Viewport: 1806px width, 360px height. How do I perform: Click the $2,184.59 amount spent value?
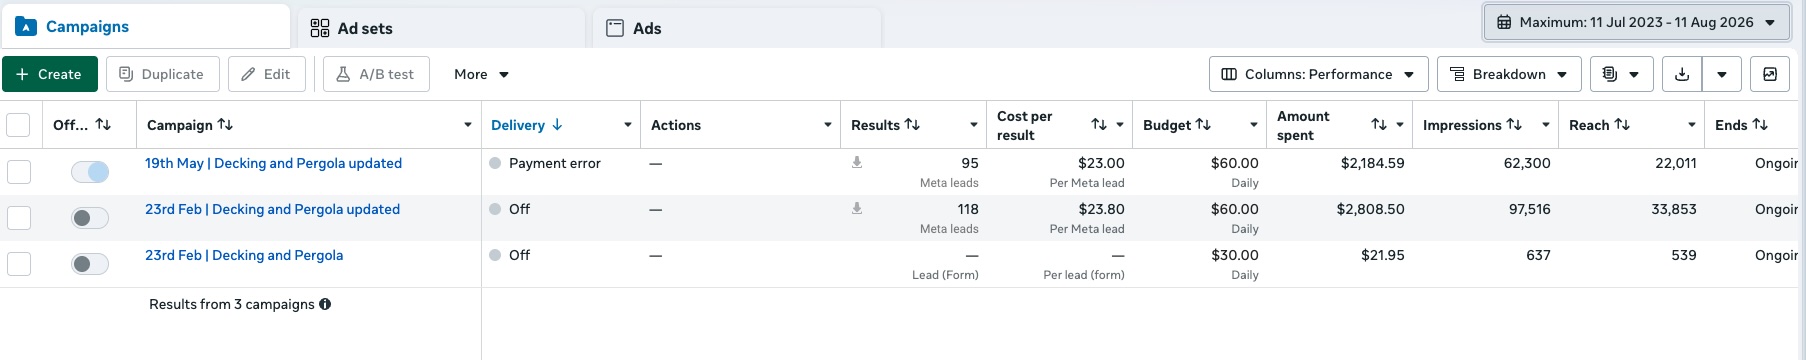tap(1372, 163)
